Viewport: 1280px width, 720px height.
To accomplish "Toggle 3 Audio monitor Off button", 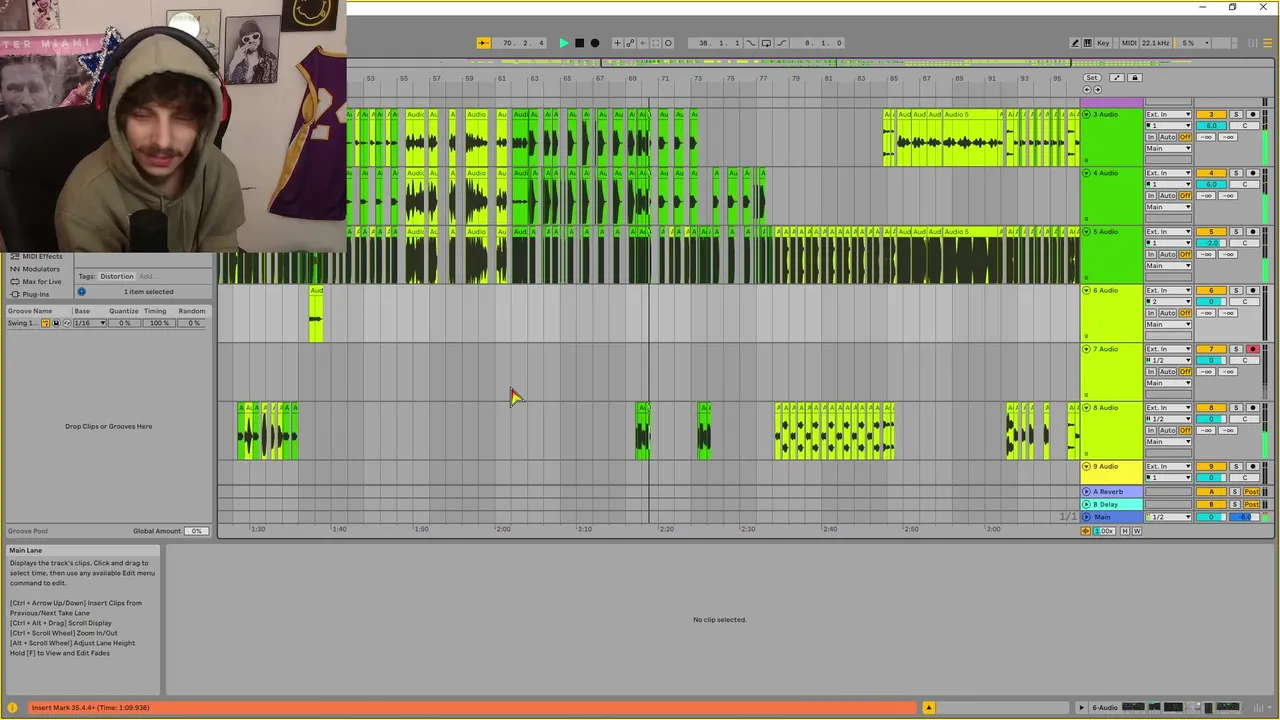I will 1185,137.
